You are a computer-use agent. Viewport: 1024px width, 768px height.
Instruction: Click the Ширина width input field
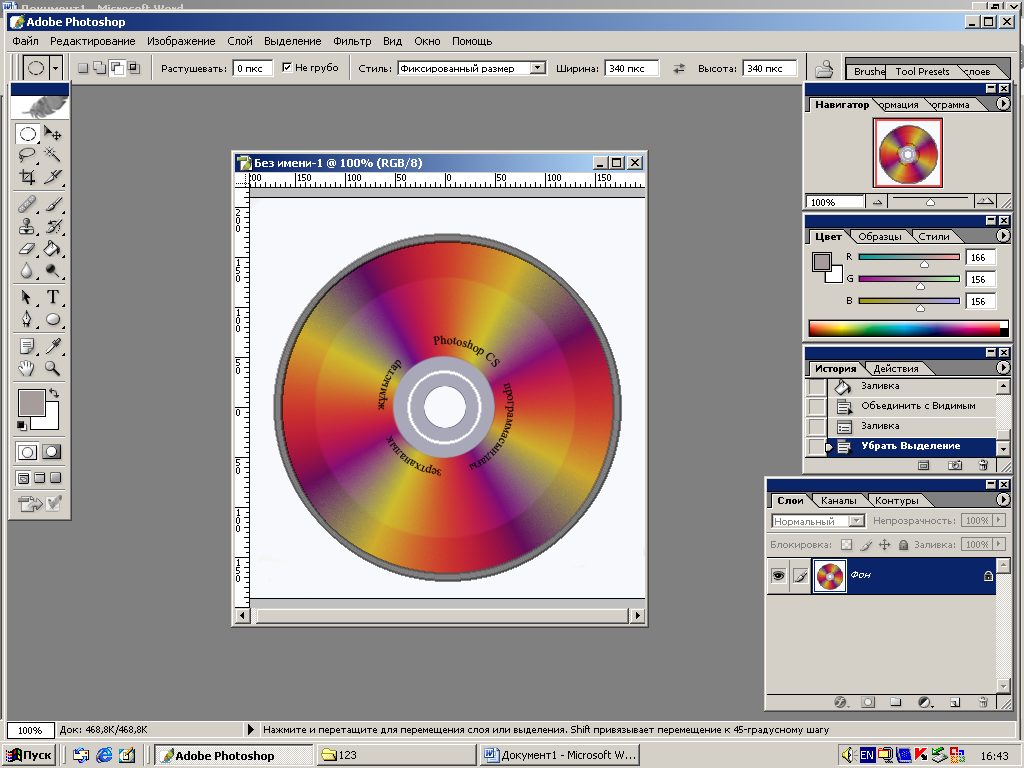[632, 68]
